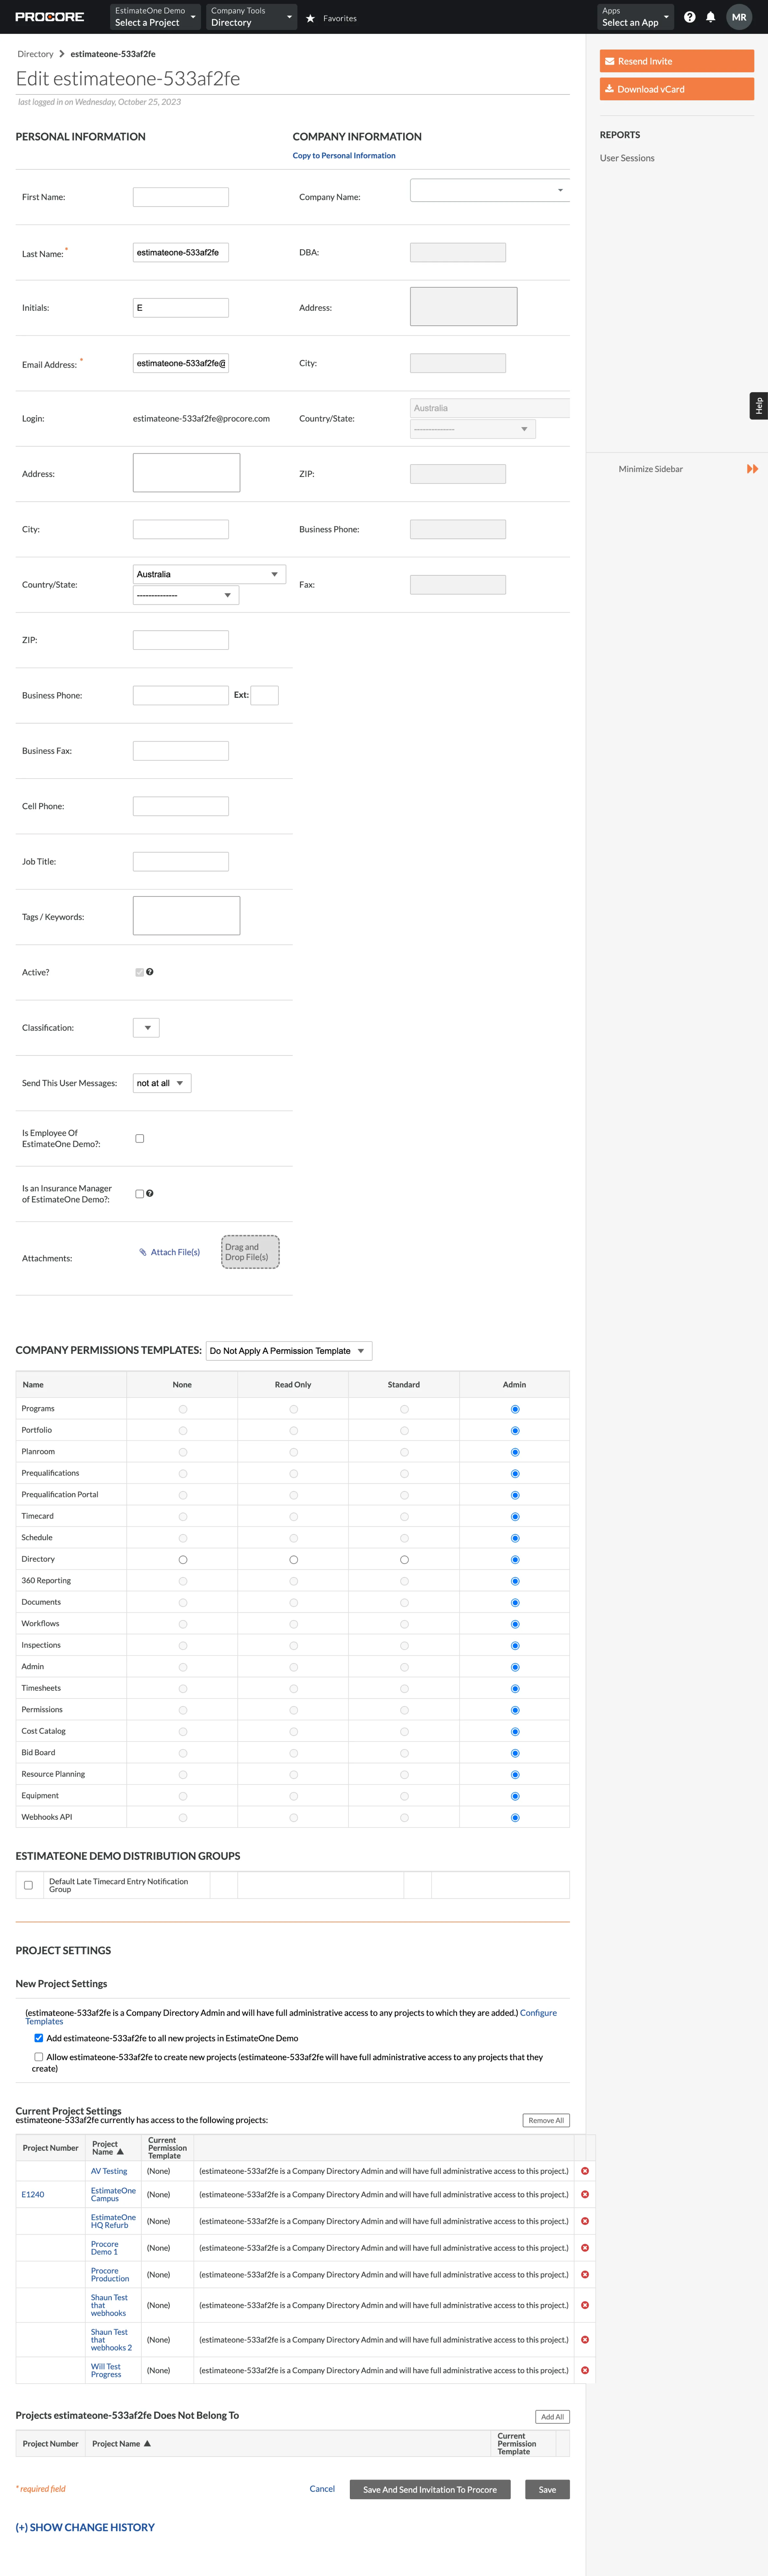Click help icon beside Insurance Manager checkbox
Image resolution: width=768 pixels, height=2576 pixels.
click(x=150, y=1193)
